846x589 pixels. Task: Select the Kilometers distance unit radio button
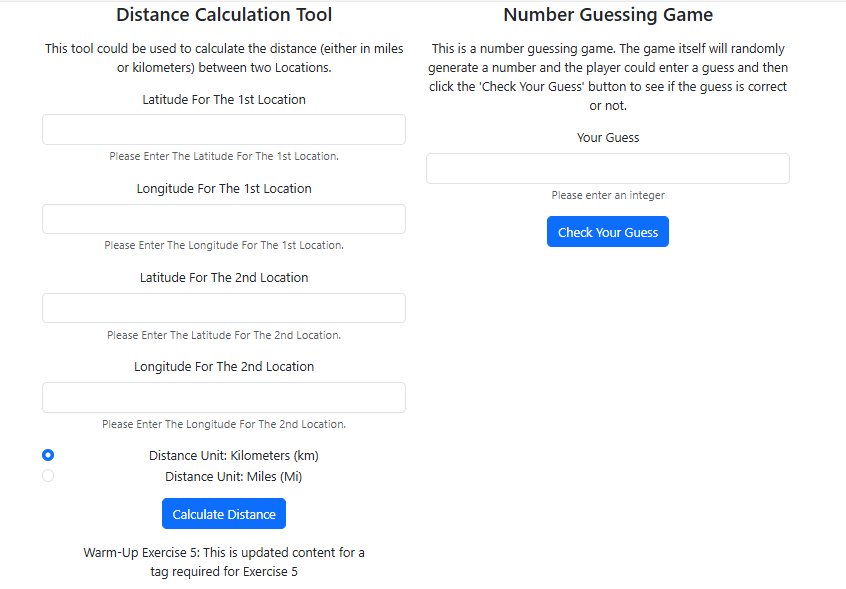48,455
